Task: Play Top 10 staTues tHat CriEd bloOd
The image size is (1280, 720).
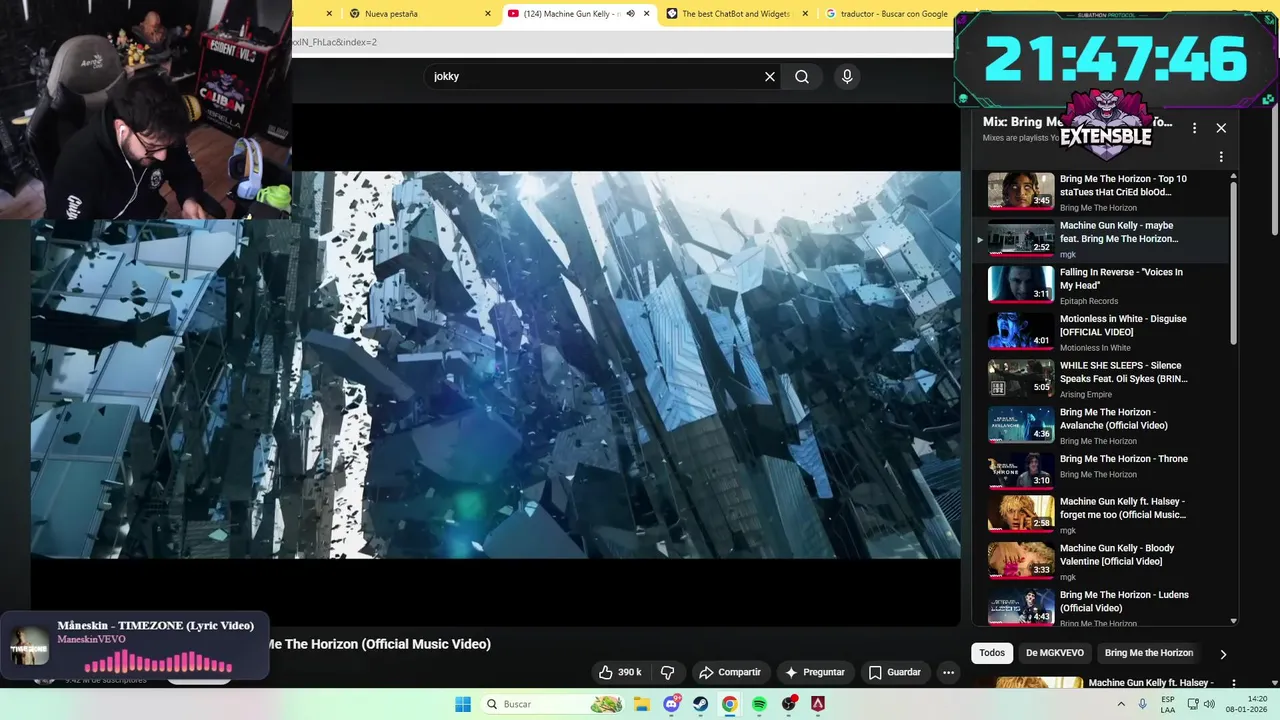Action: click(1100, 191)
